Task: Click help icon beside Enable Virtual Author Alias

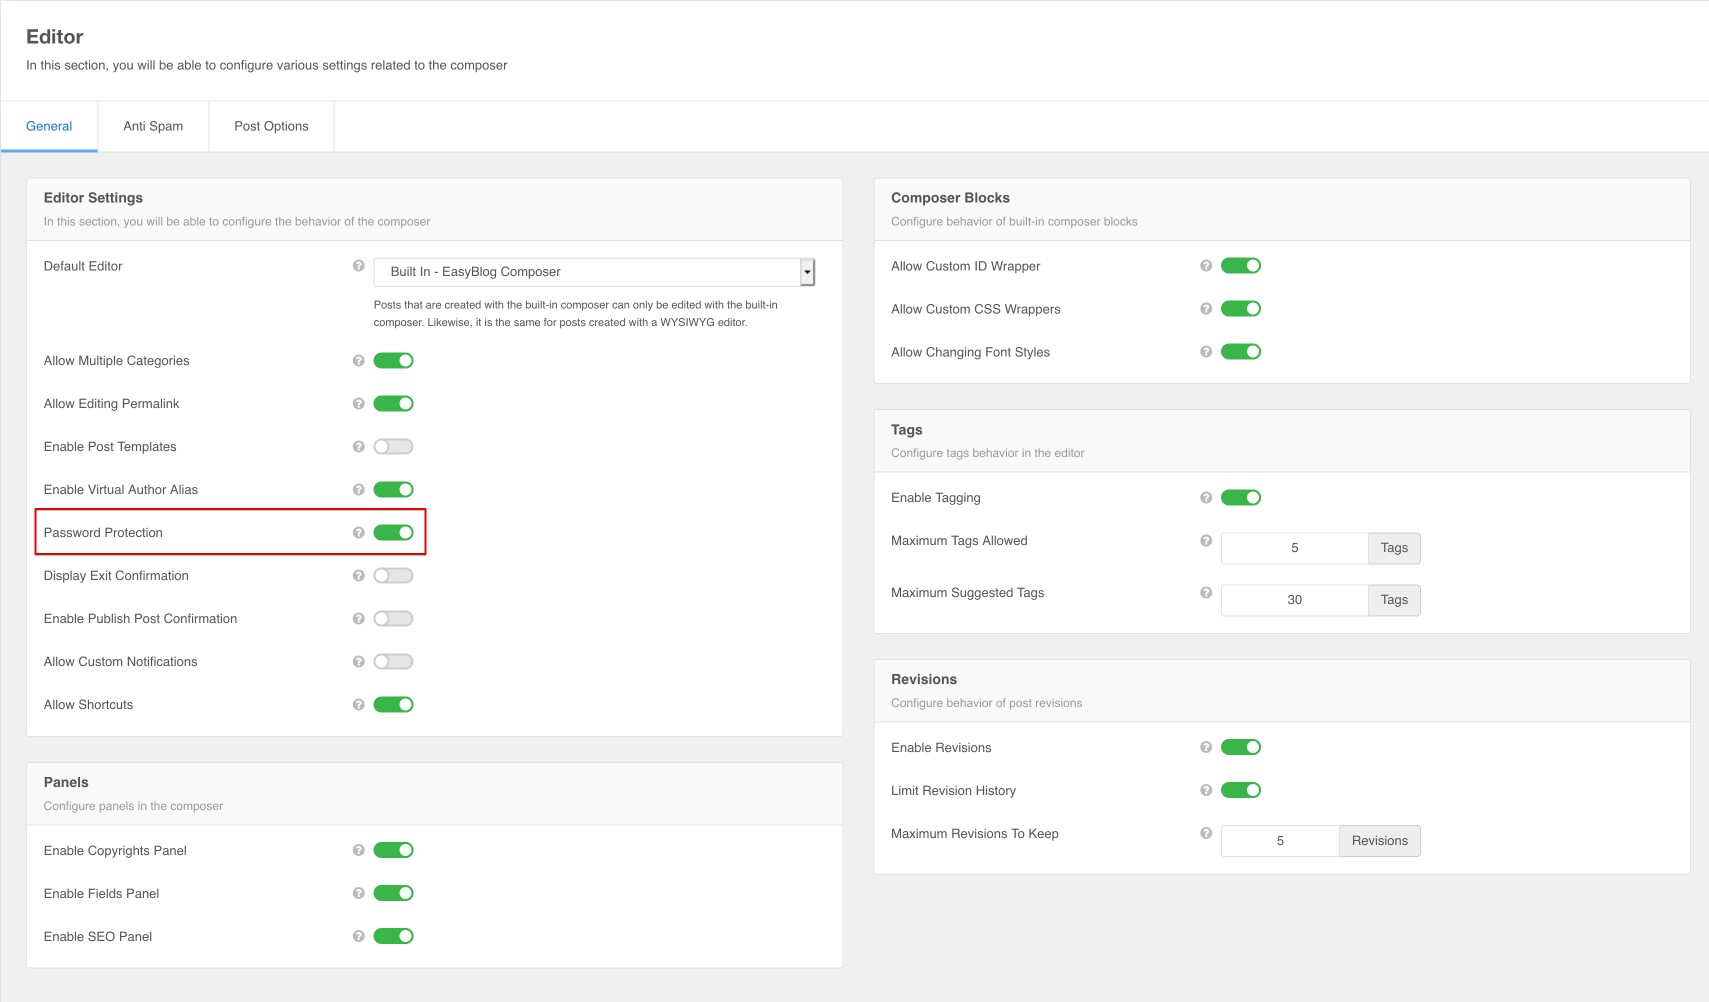Action: pos(358,490)
